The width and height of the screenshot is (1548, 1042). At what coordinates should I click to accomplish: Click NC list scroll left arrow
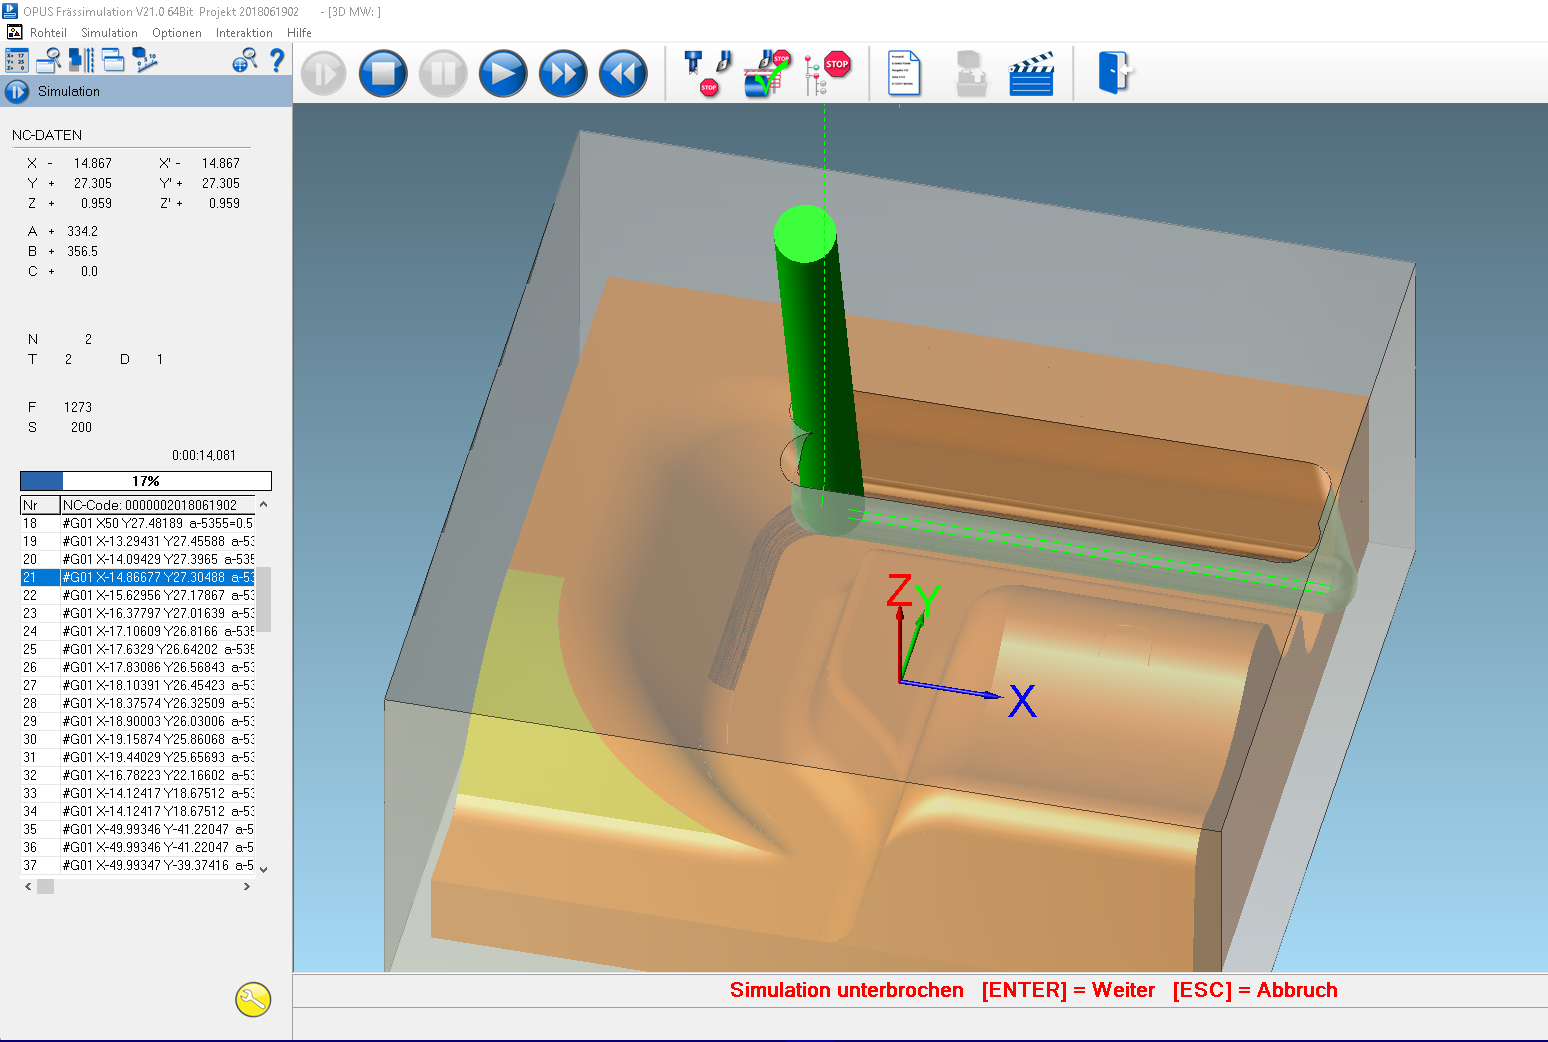click(x=28, y=886)
